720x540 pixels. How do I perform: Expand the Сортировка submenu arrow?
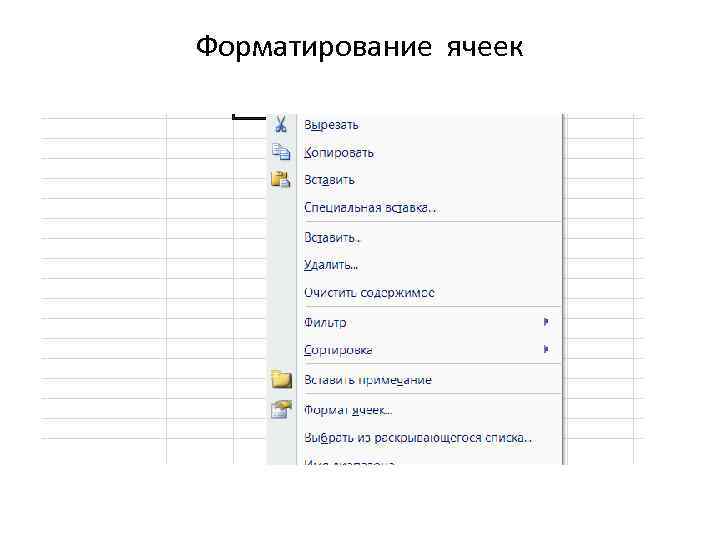coord(546,349)
